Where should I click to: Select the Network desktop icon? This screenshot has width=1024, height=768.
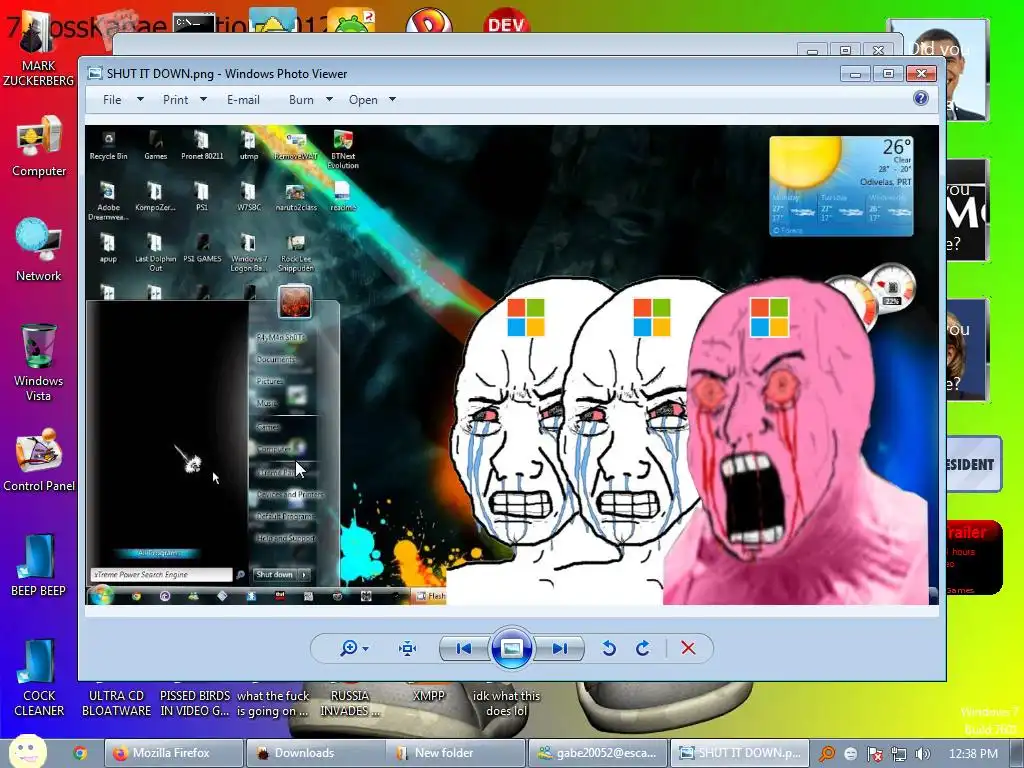39,249
